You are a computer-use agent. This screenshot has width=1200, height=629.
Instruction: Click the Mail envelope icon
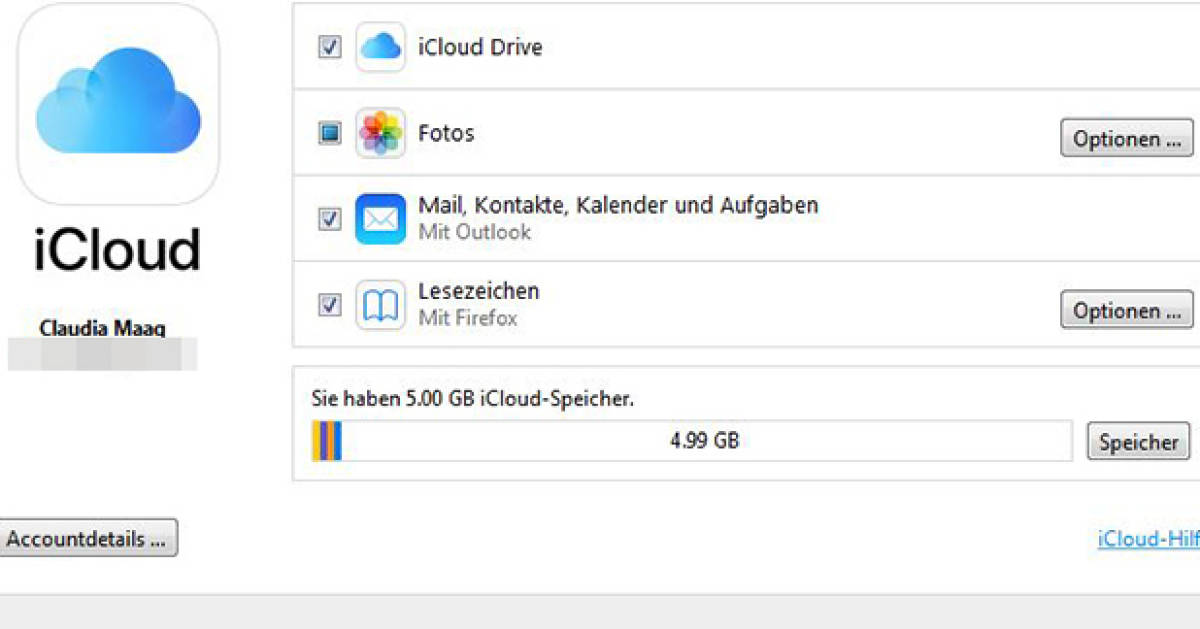380,219
